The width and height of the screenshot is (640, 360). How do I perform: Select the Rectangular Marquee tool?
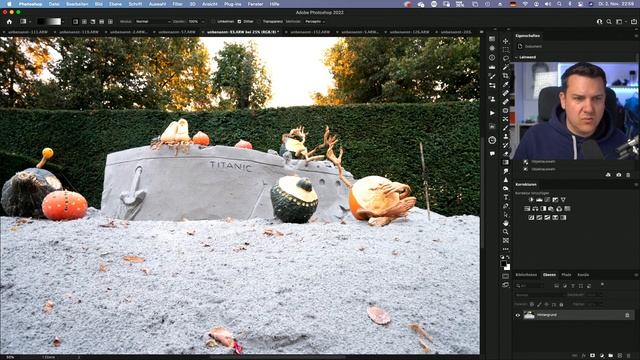(506, 50)
